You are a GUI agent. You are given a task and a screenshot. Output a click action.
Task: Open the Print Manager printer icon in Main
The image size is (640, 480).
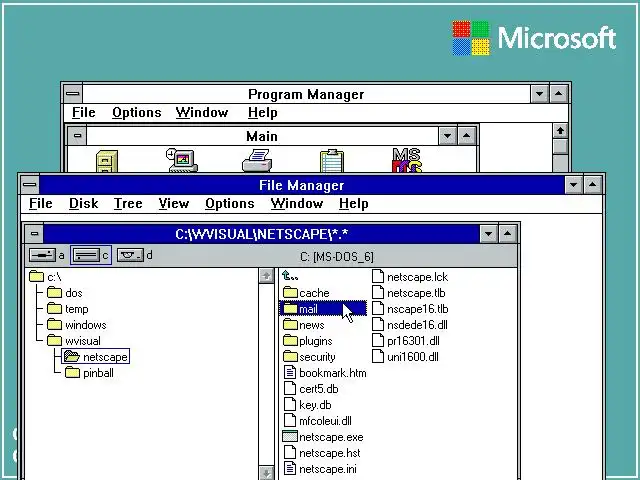tap(257, 161)
